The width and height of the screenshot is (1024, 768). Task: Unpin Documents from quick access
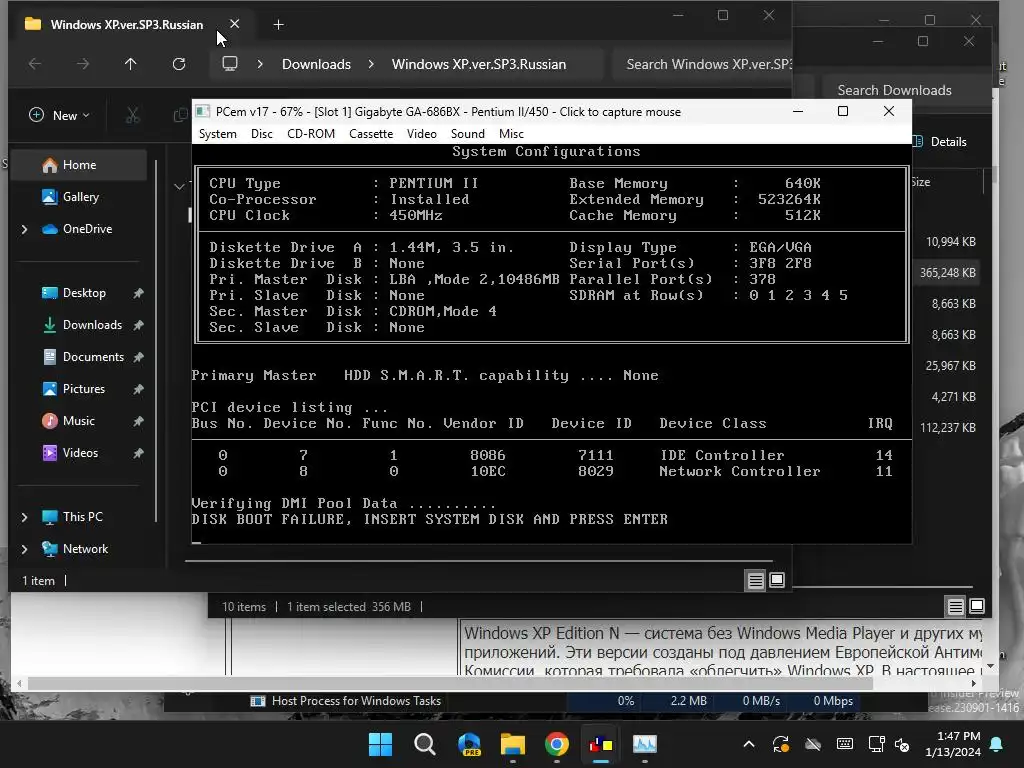(x=138, y=357)
